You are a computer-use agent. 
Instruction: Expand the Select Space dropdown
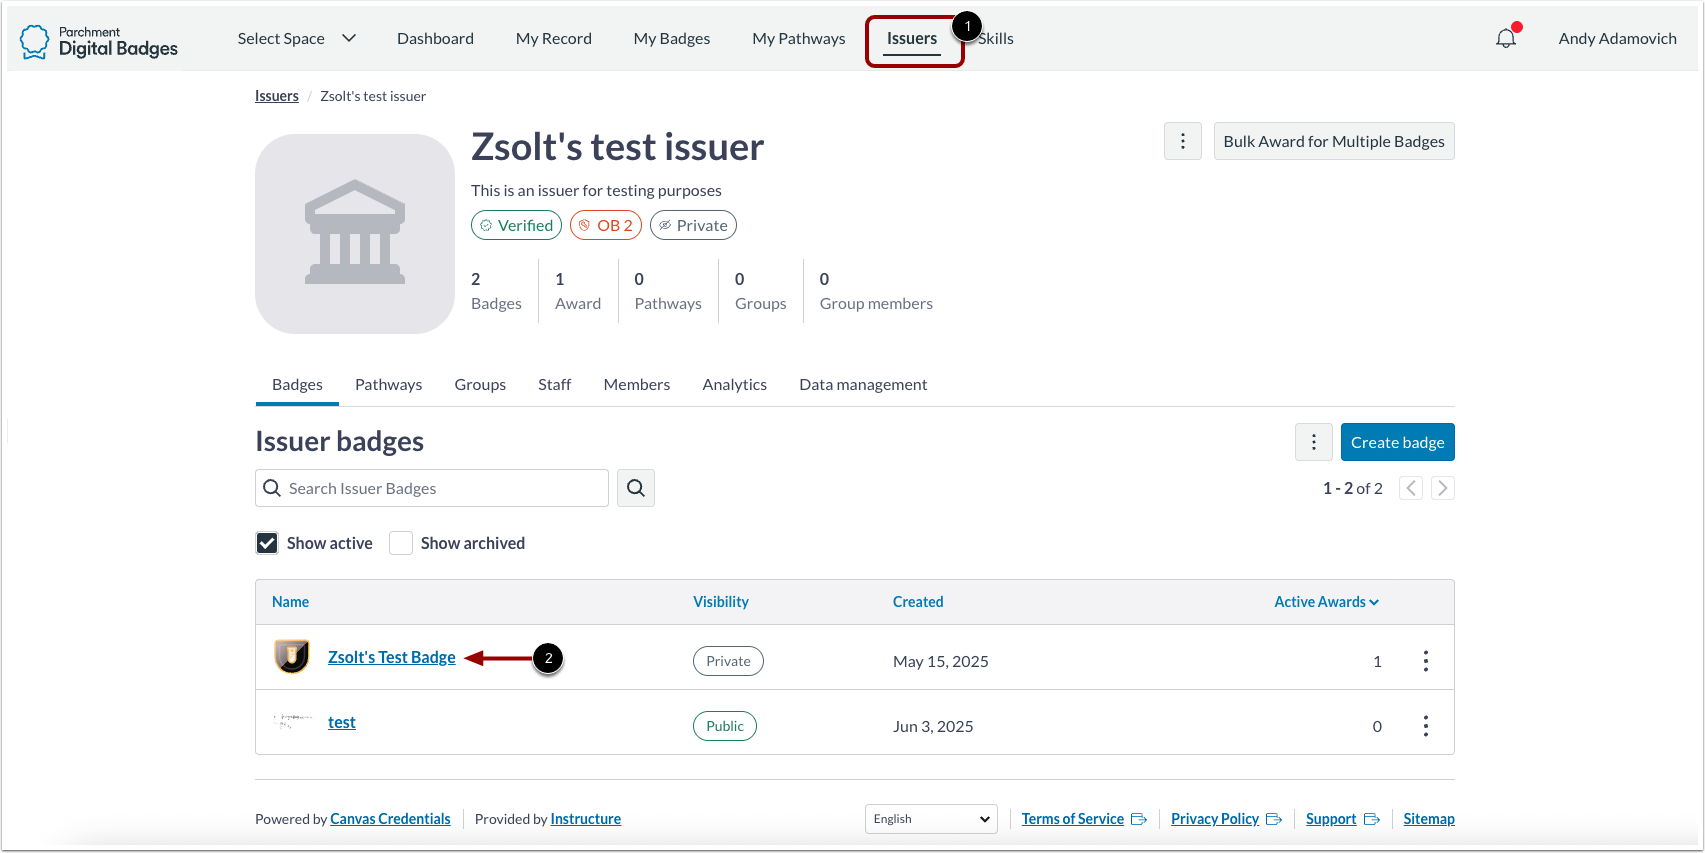[297, 38]
